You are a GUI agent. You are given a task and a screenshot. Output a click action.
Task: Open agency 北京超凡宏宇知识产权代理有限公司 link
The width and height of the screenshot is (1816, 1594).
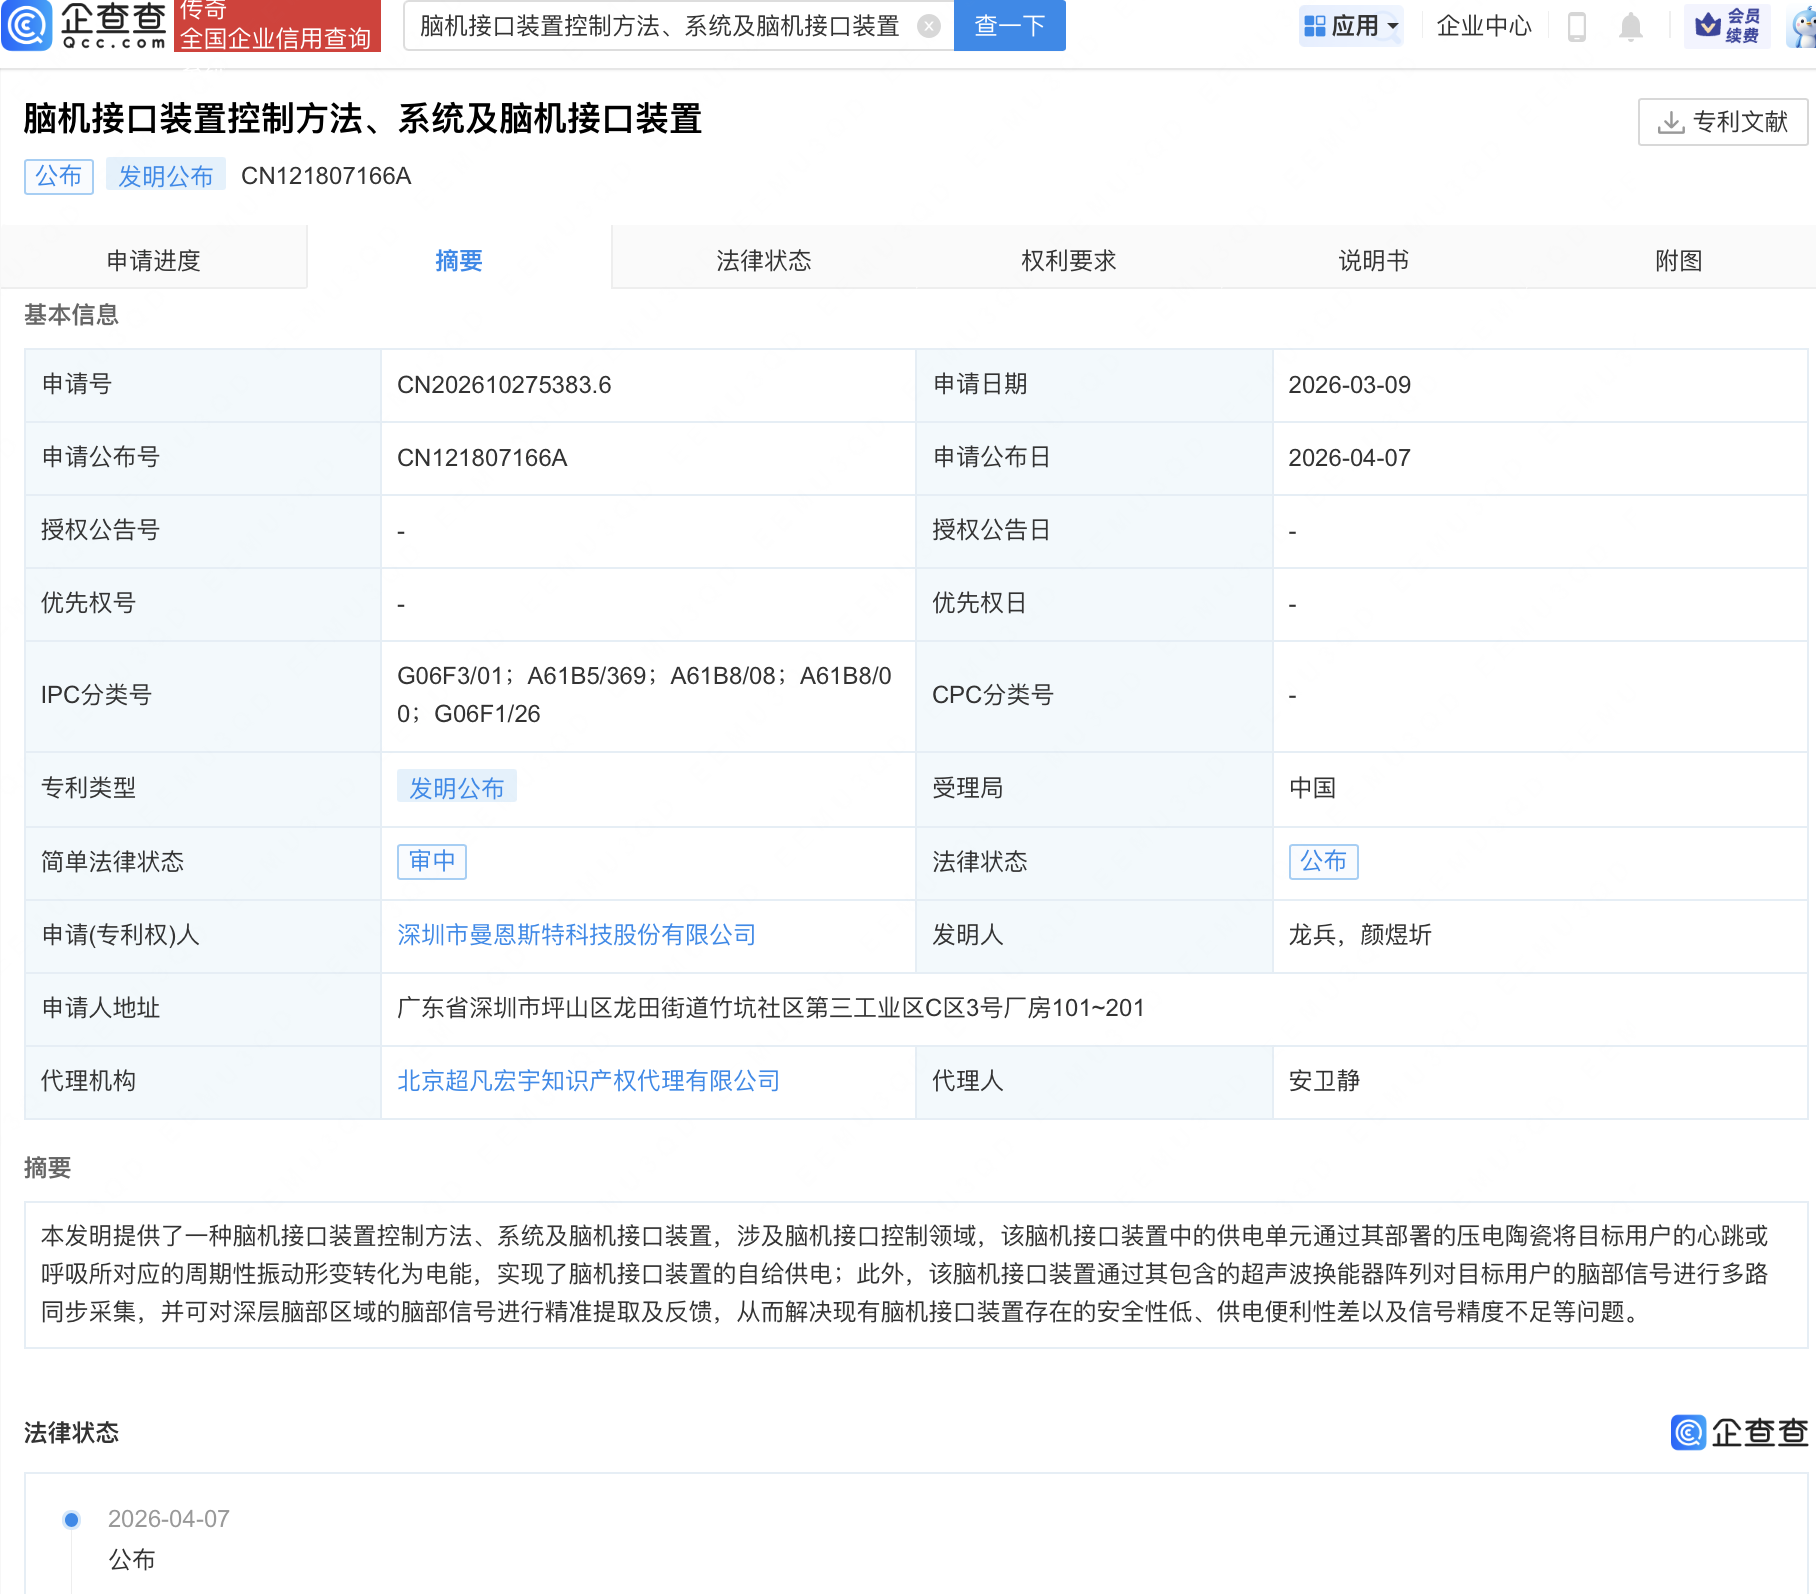pyautogui.click(x=588, y=1081)
